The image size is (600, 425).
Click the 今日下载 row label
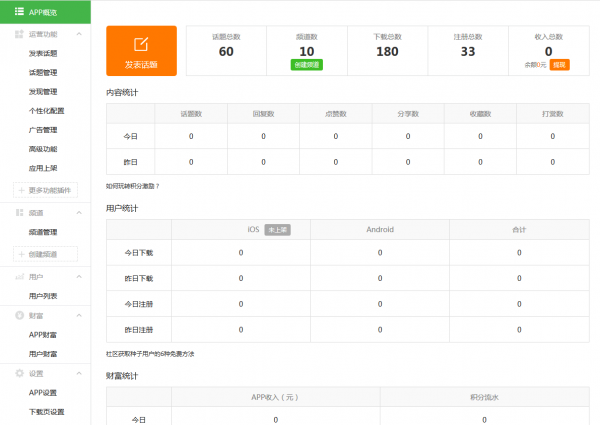[139, 253]
